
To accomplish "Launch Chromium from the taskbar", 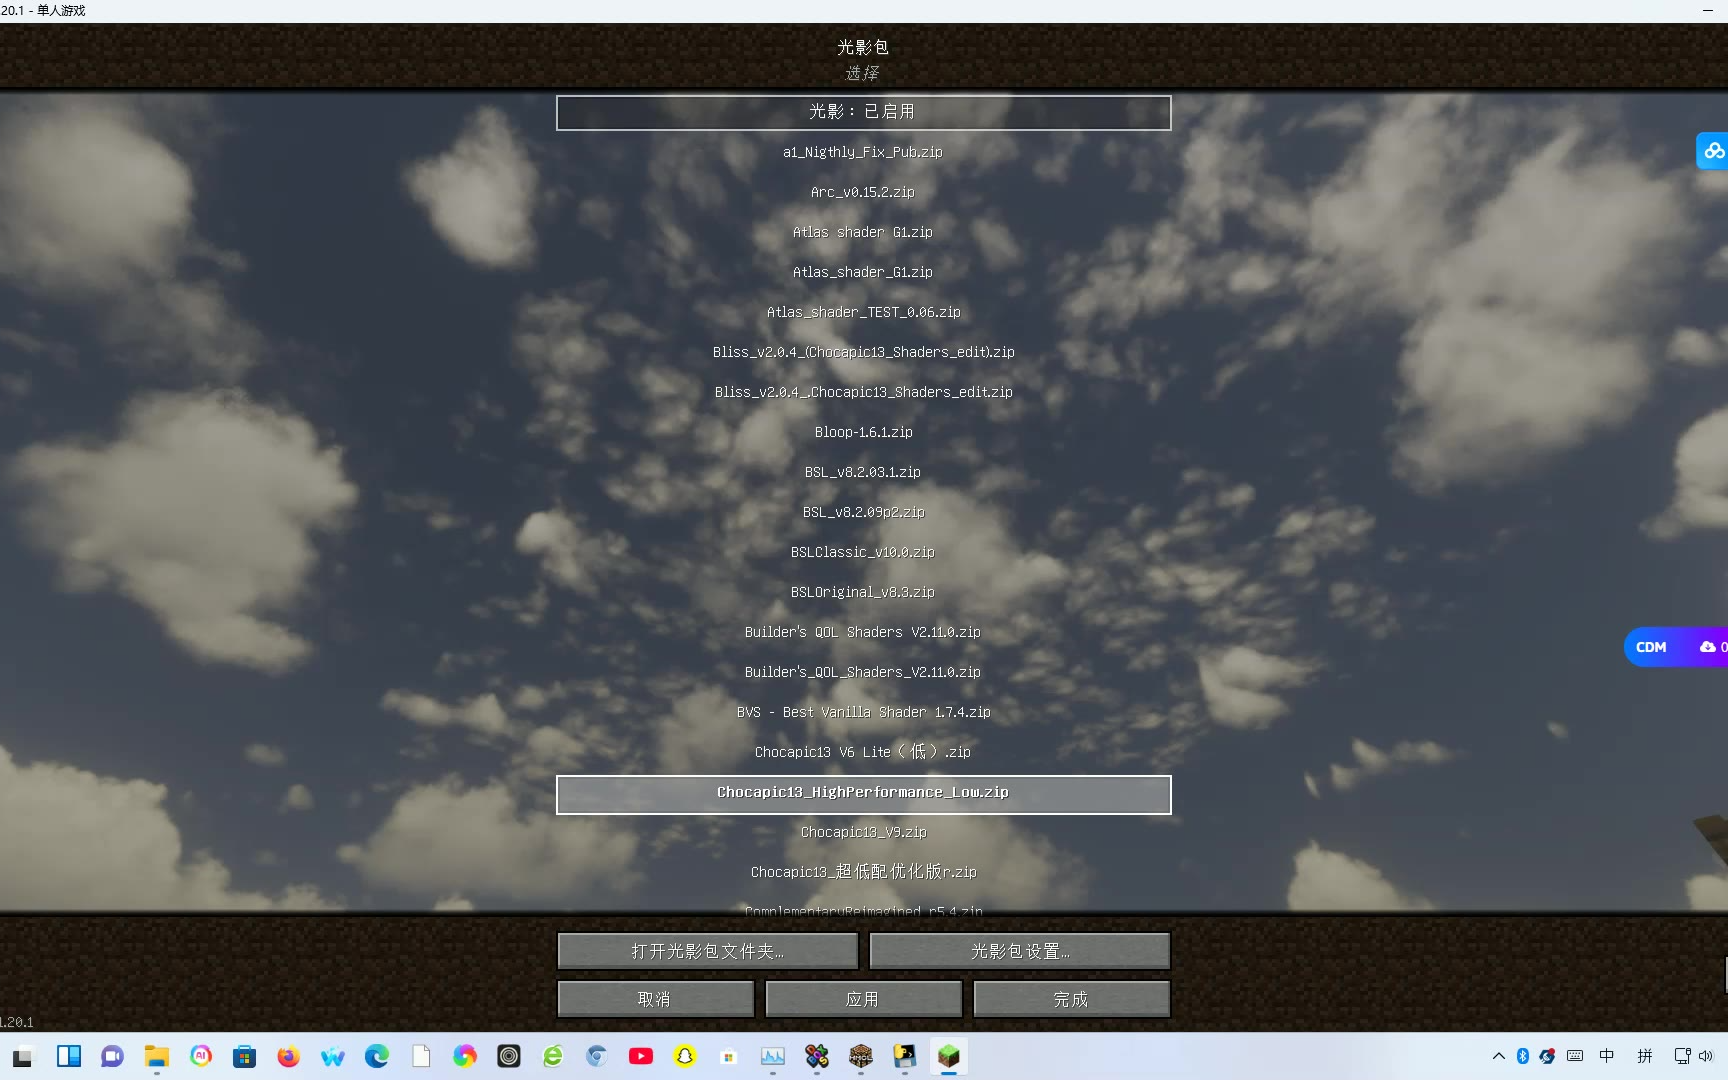I will (x=597, y=1056).
